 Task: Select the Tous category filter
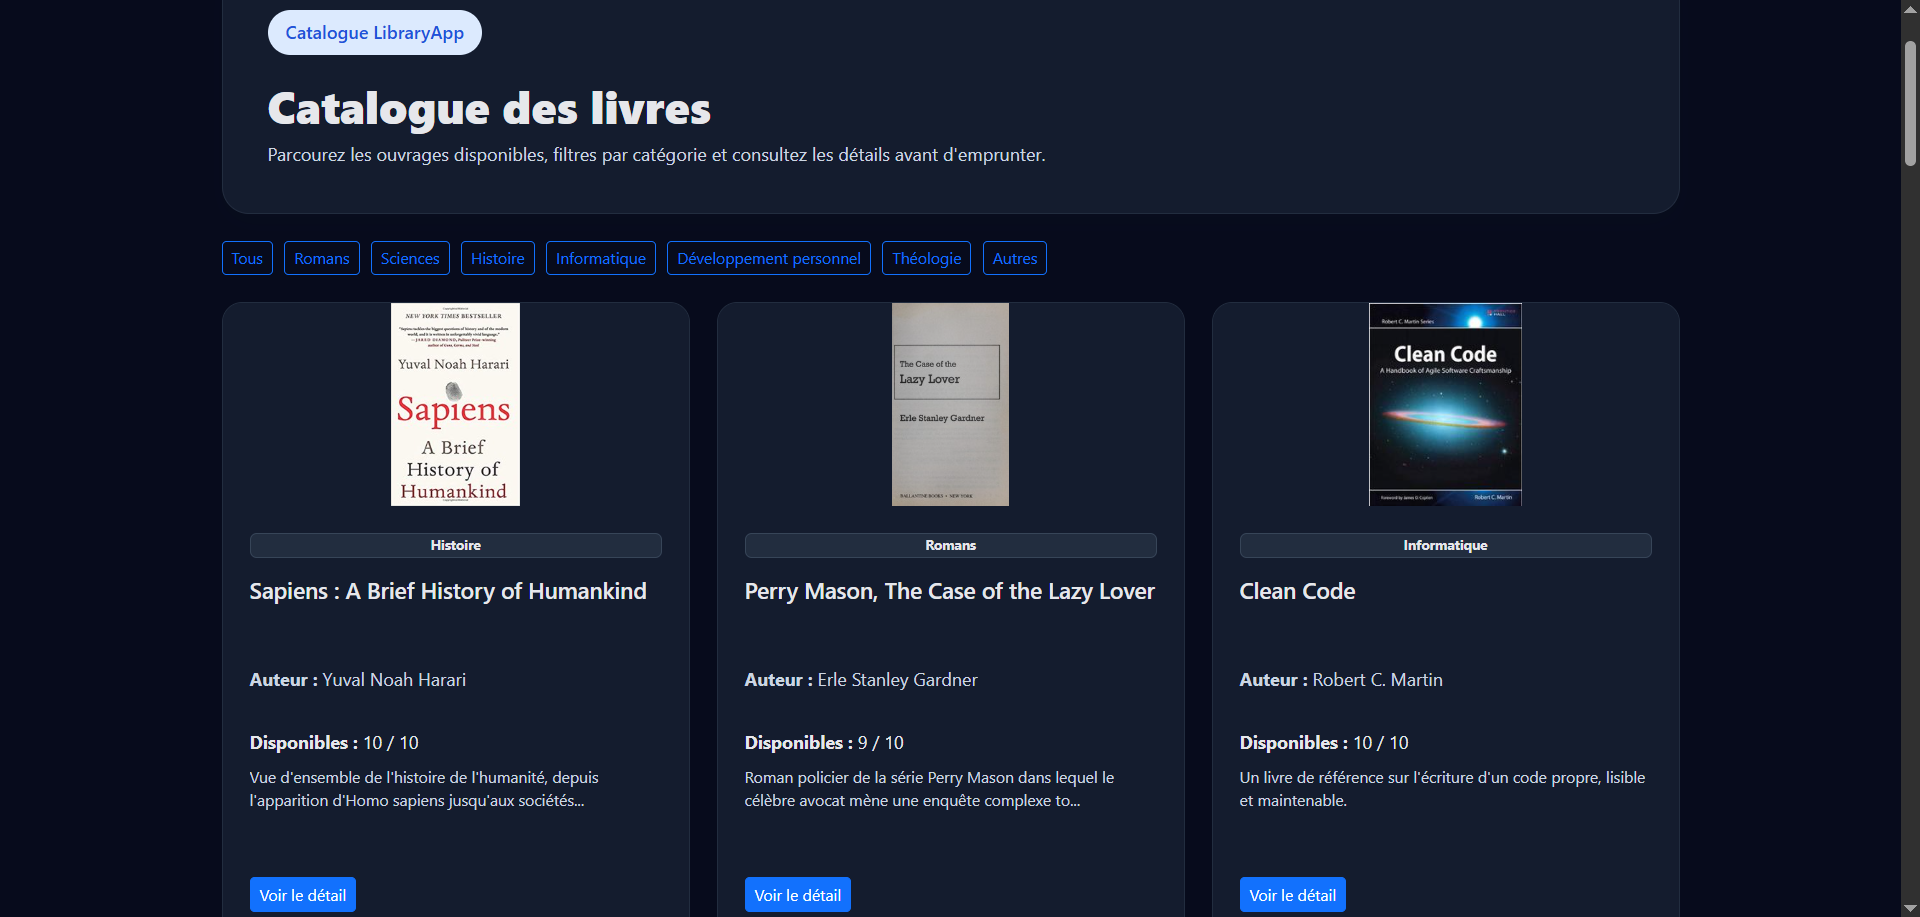(x=247, y=258)
